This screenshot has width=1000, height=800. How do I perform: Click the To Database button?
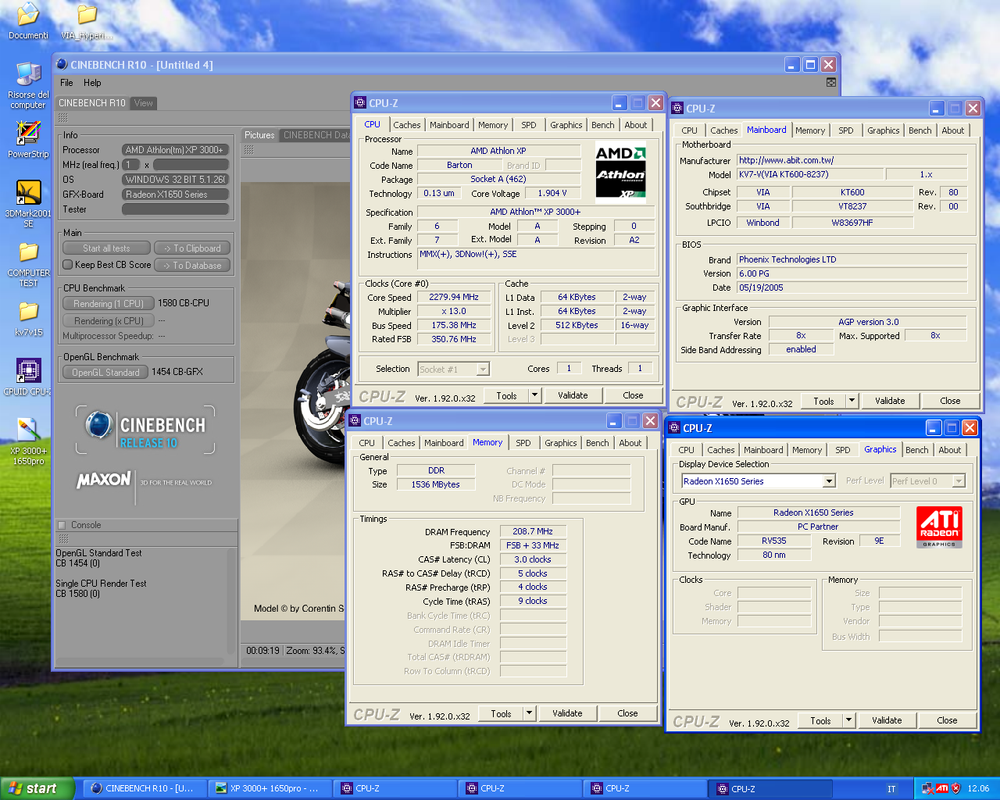[192, 265]
